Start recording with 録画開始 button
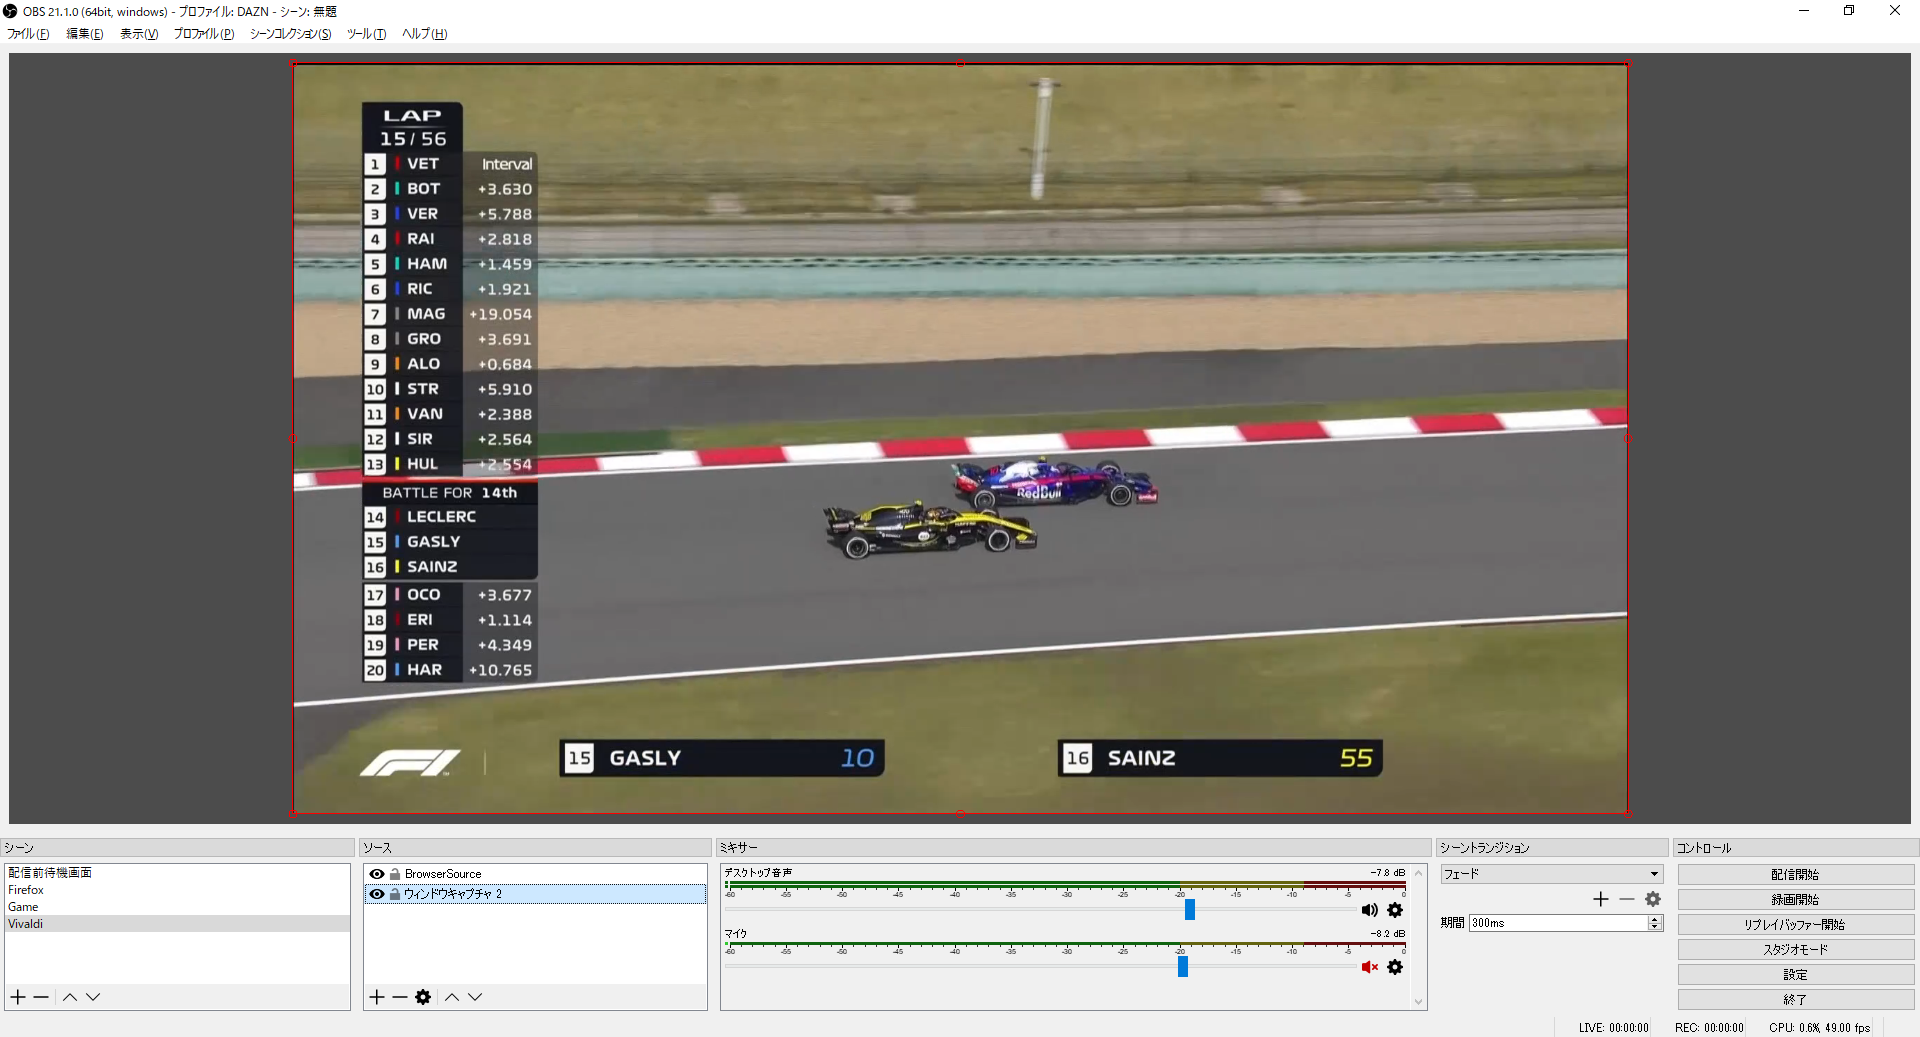 (1795, 900)
